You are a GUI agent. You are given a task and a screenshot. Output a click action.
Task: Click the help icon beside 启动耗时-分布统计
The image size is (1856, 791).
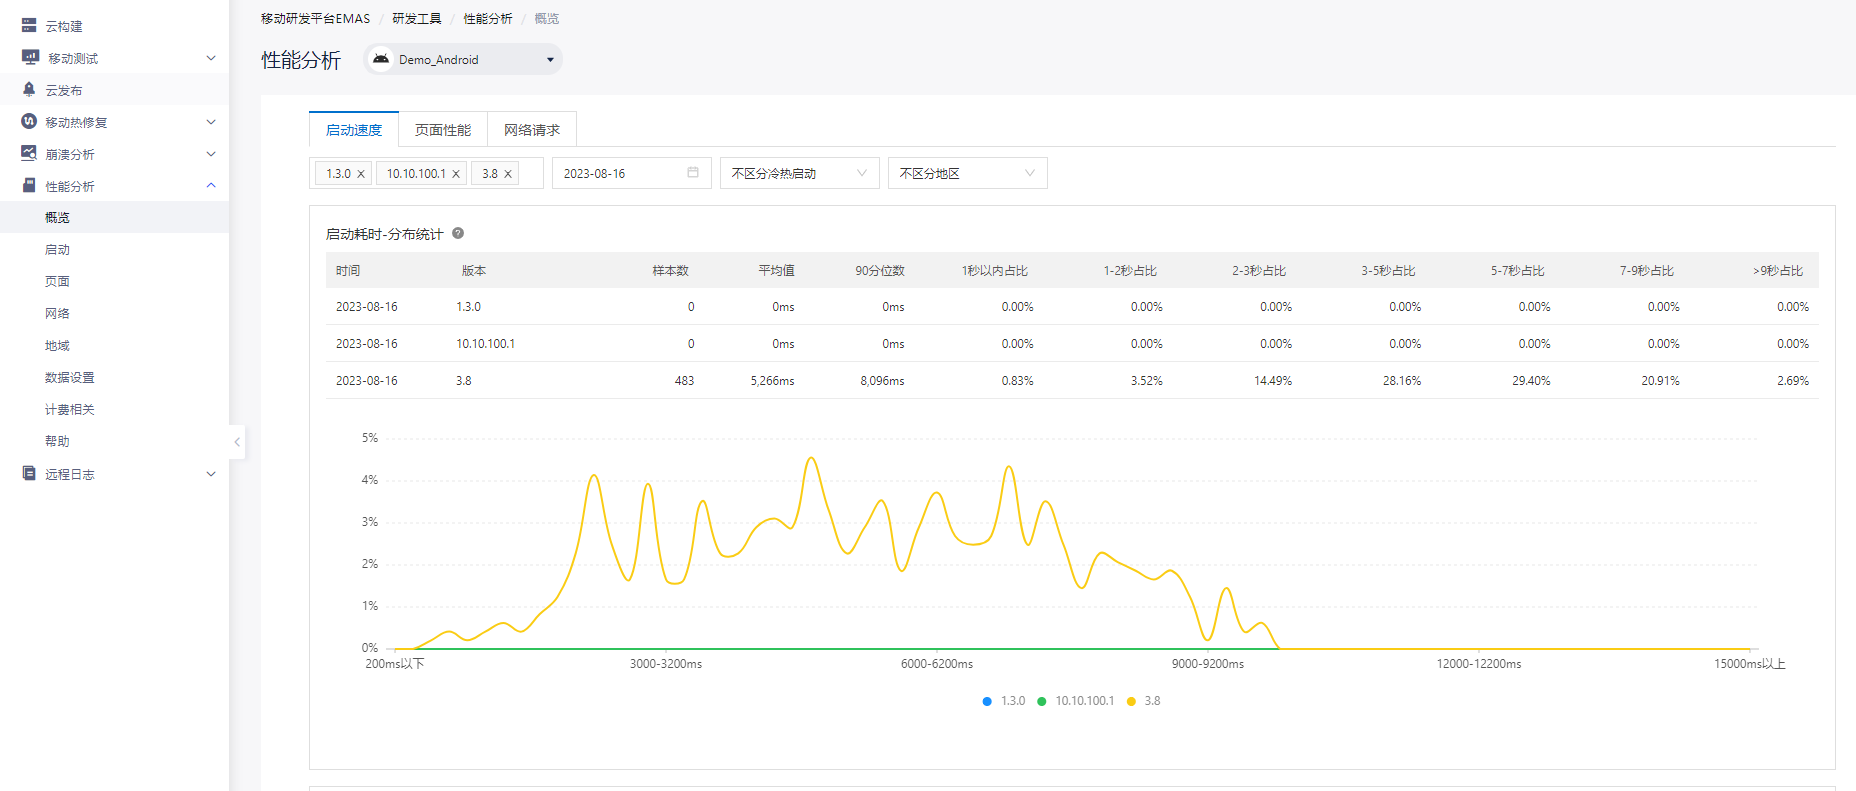458,233
